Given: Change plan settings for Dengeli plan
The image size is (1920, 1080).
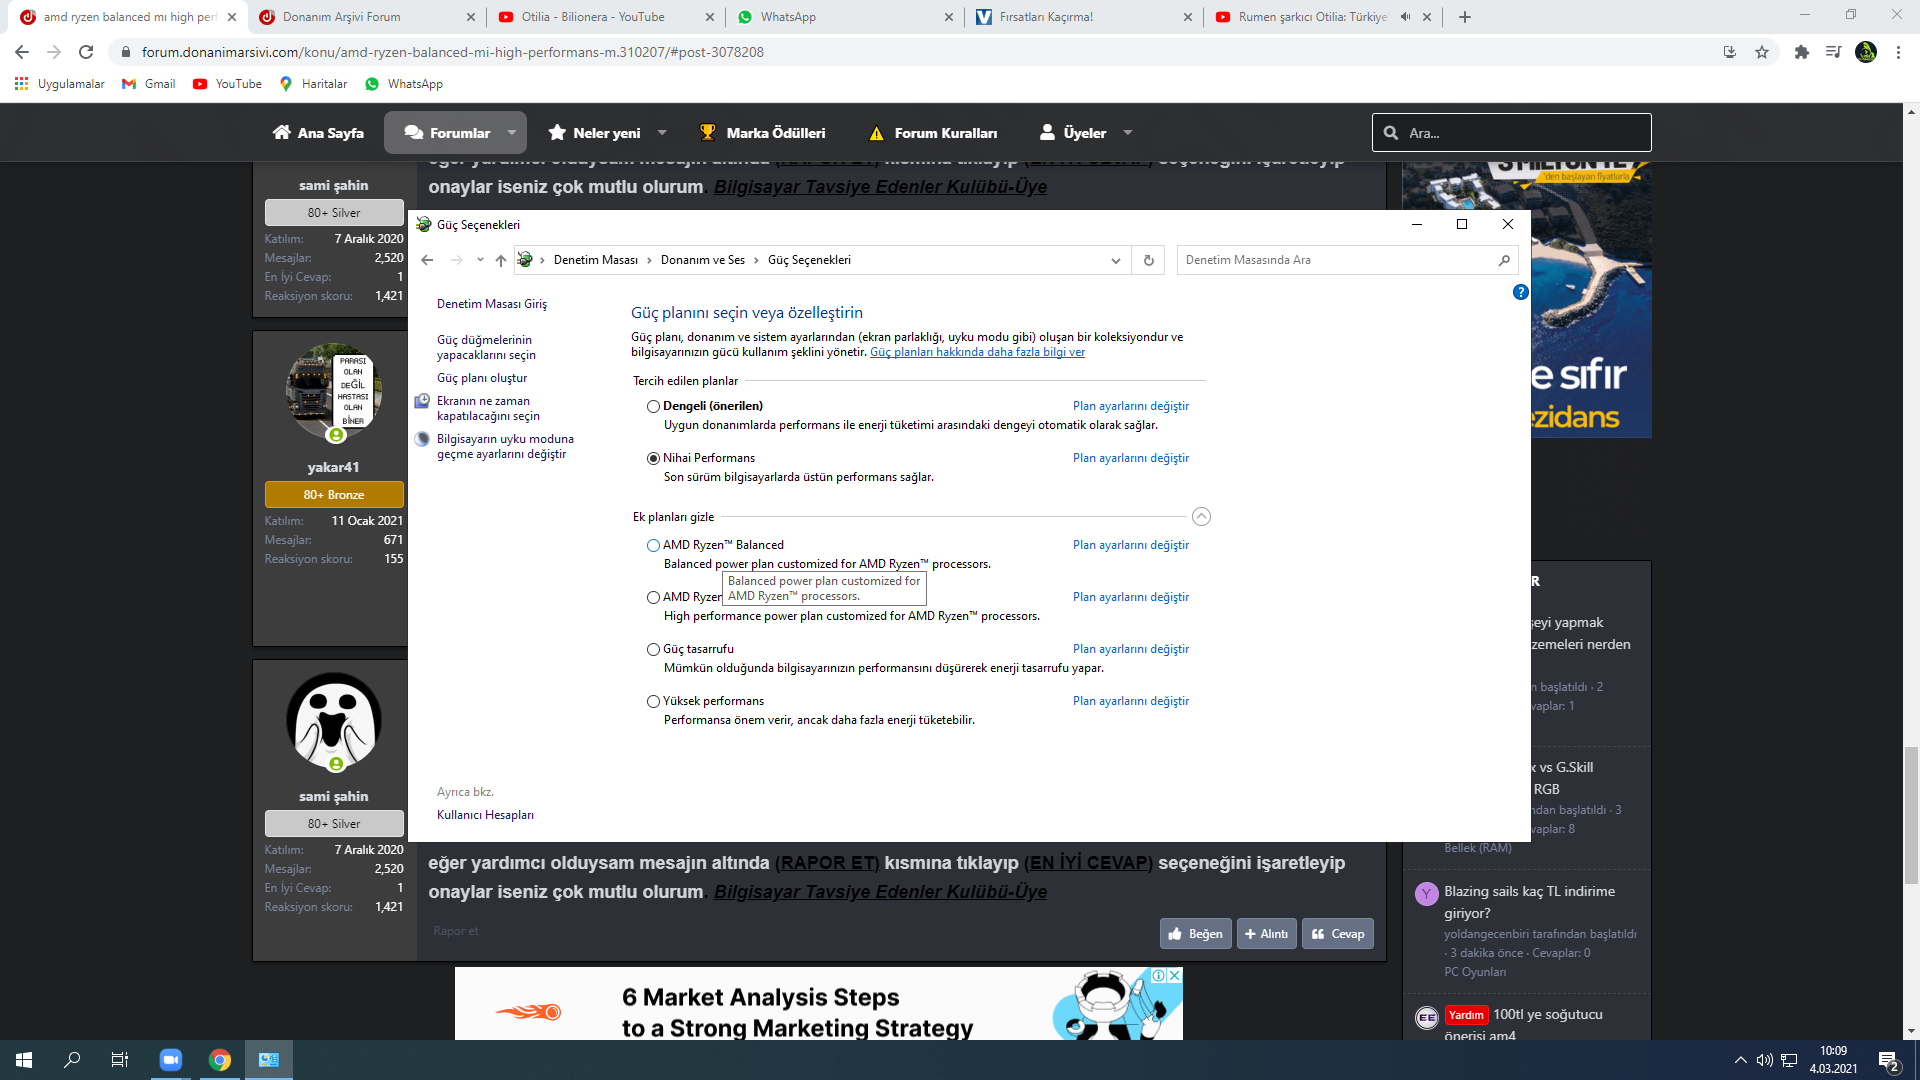Looking at the screenshot, I should click(1131, 406).
